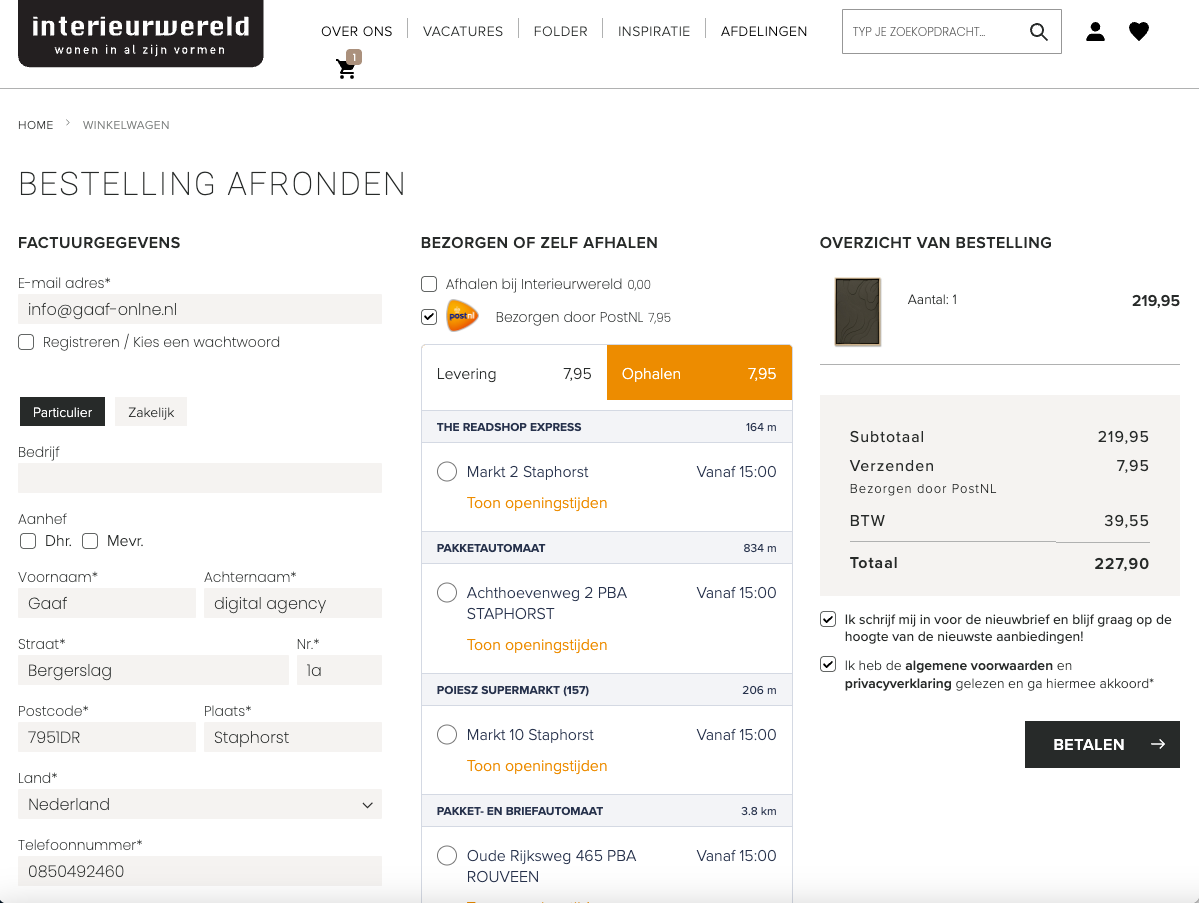Click the BETALEN button

point(1090,744)
